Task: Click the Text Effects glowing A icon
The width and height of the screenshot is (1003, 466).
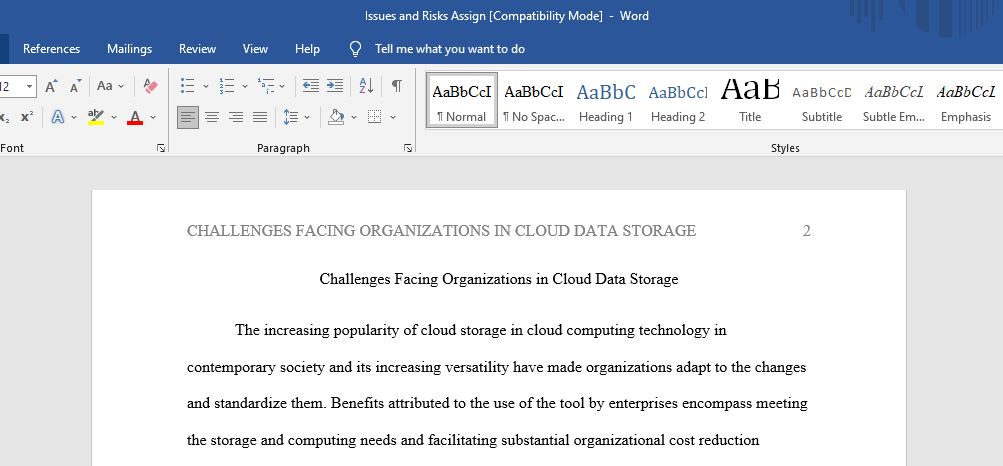Action: point(58,117)
